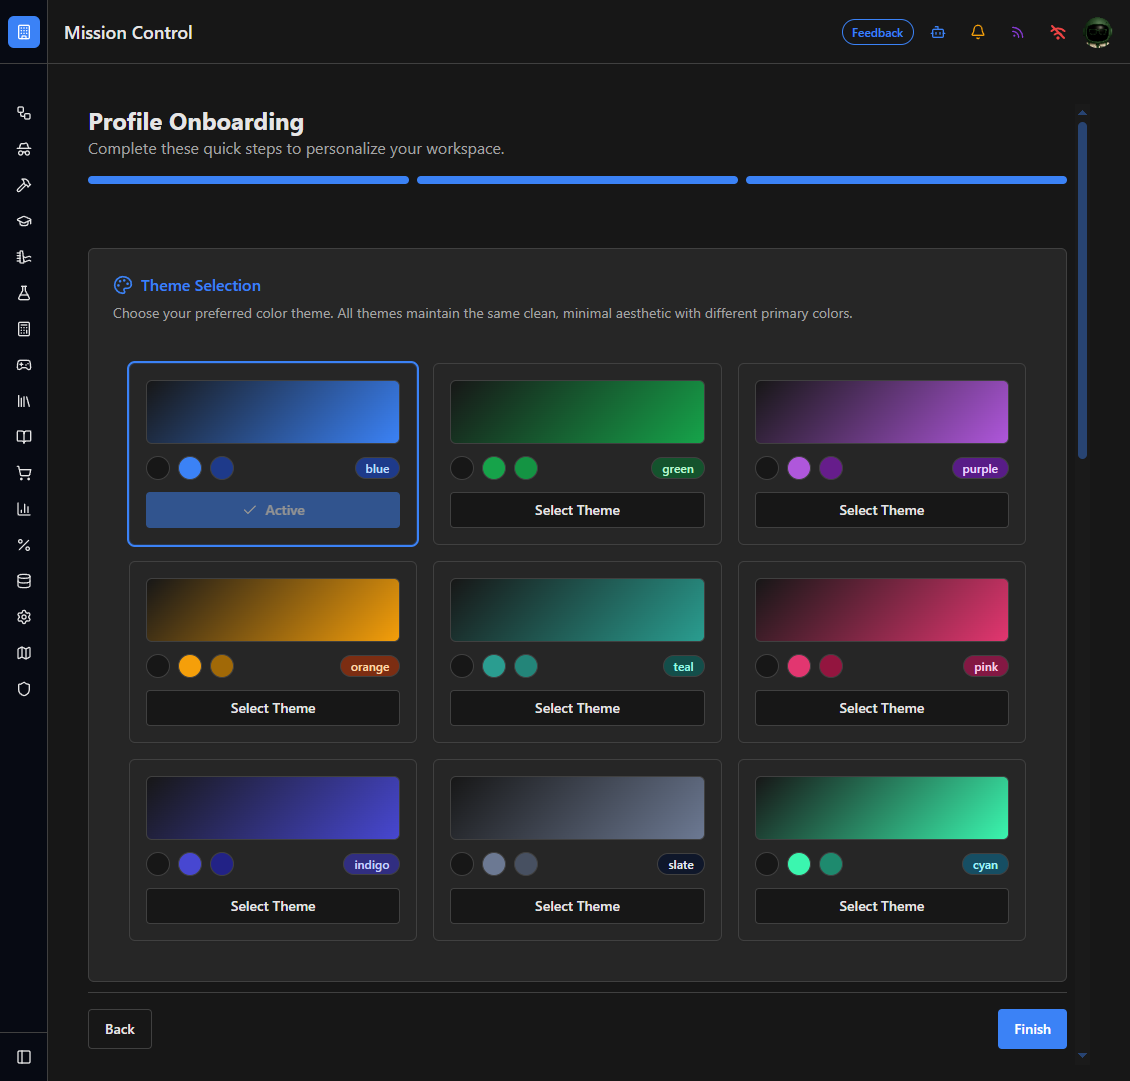Select the hammer tool sidebar icon

coord(24,185)
